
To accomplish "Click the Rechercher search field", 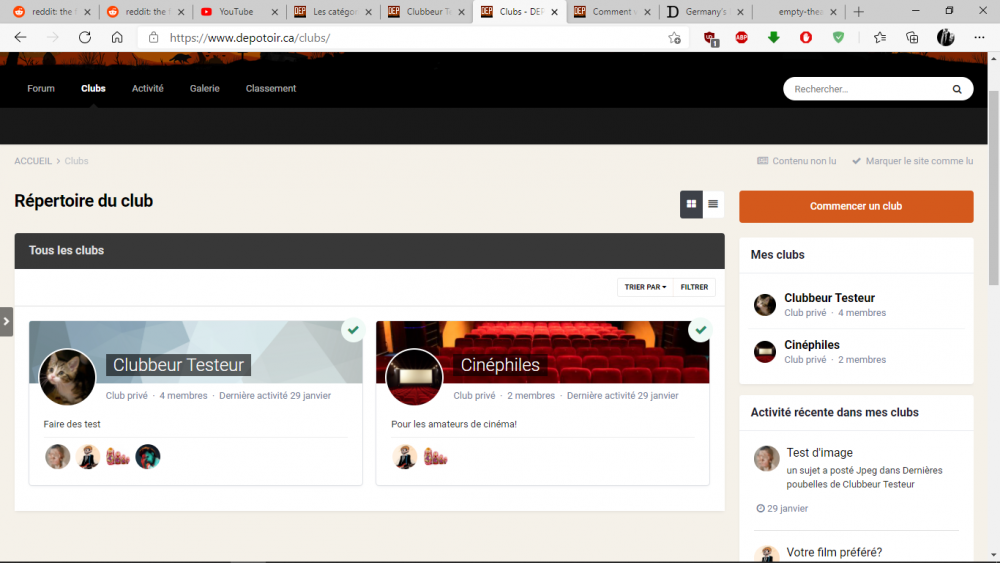I will click(865, 89).
